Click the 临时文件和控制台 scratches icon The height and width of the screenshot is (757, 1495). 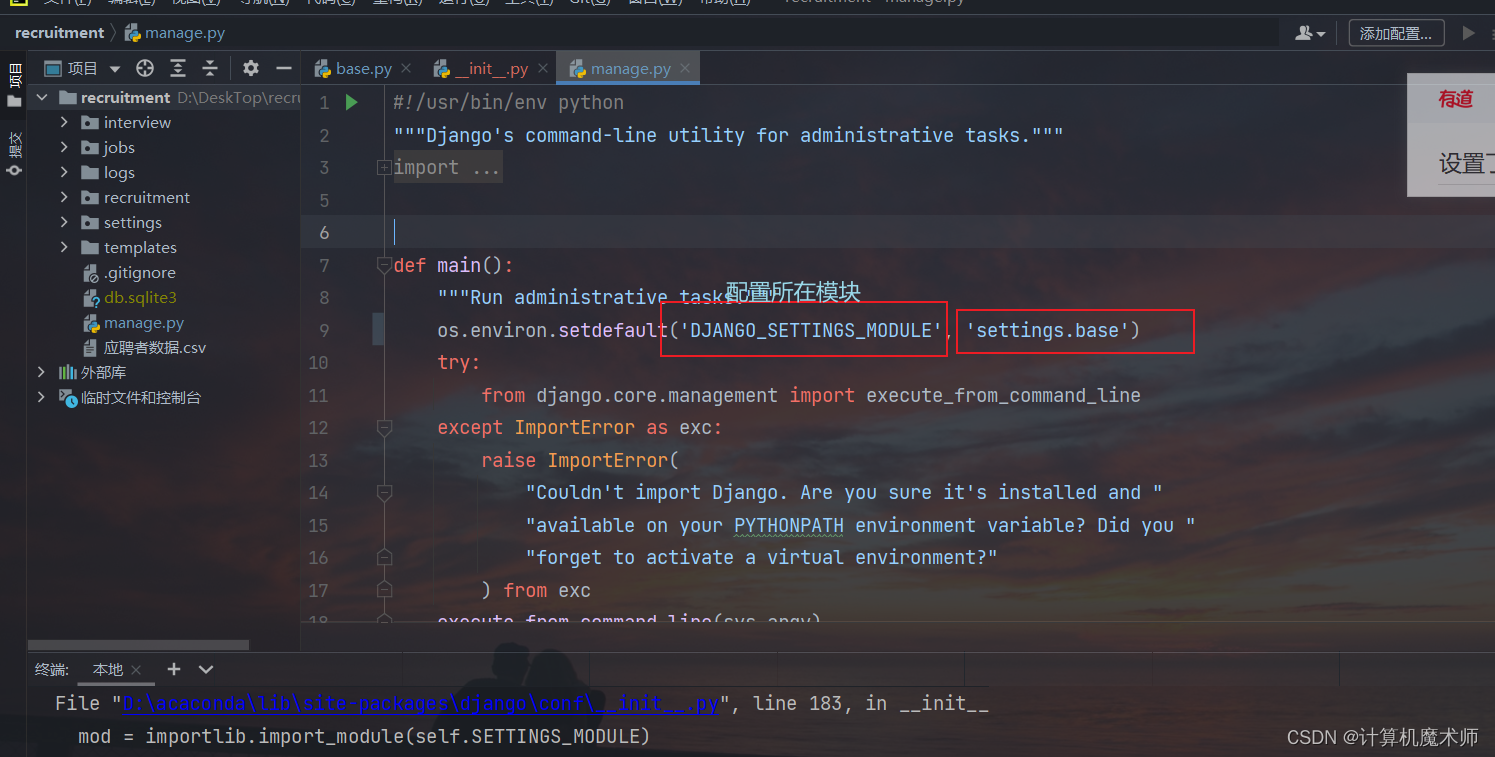[x=68, y=397]
